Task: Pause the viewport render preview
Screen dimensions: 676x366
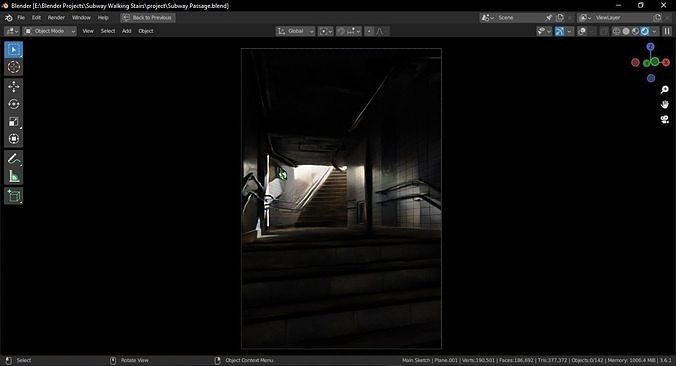Action: (x=667, y=31)
